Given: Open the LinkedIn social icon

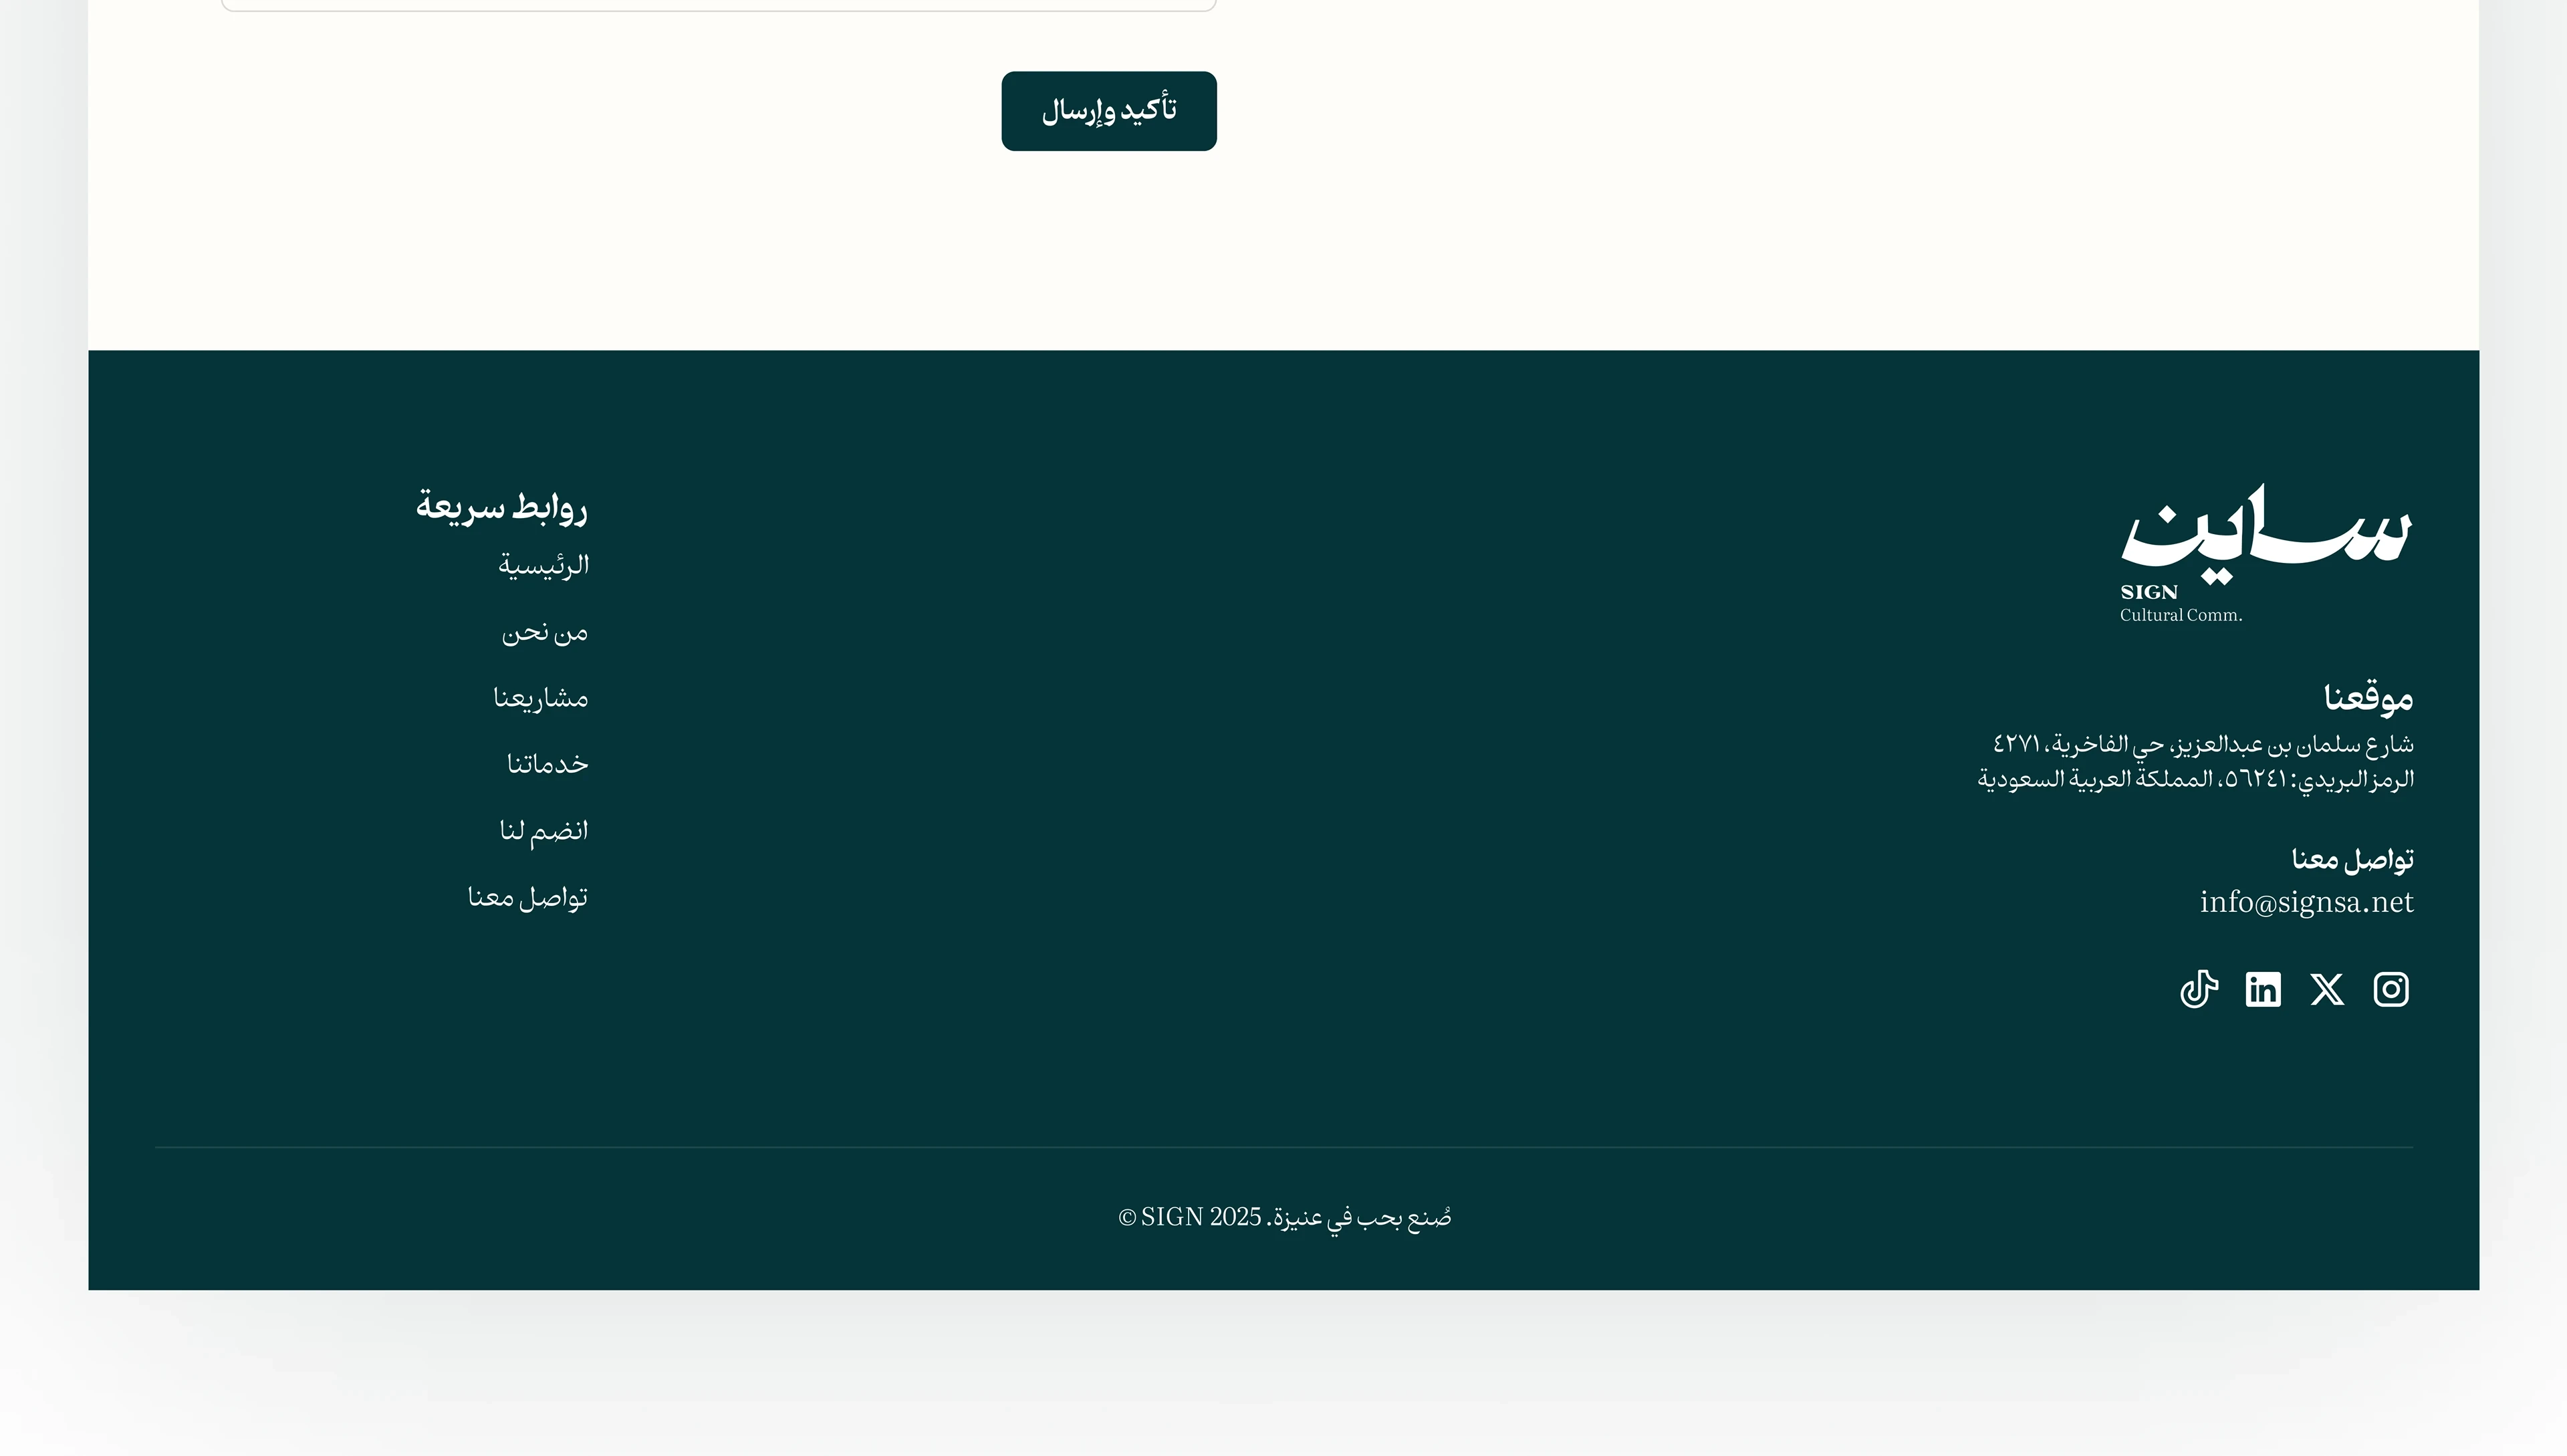Looking at the screenshot, I should [2262, 989].
